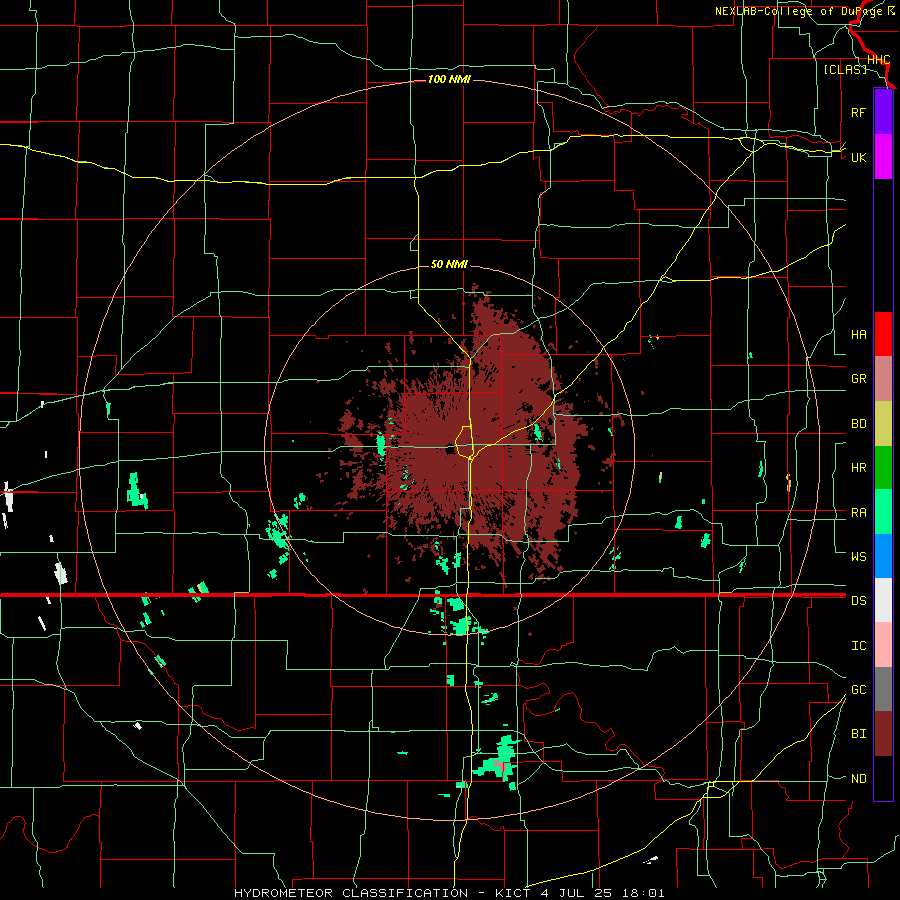Click the pinkish GR legend swatch
Viewport: 900px width, 900px height.
tap(883, 379)
